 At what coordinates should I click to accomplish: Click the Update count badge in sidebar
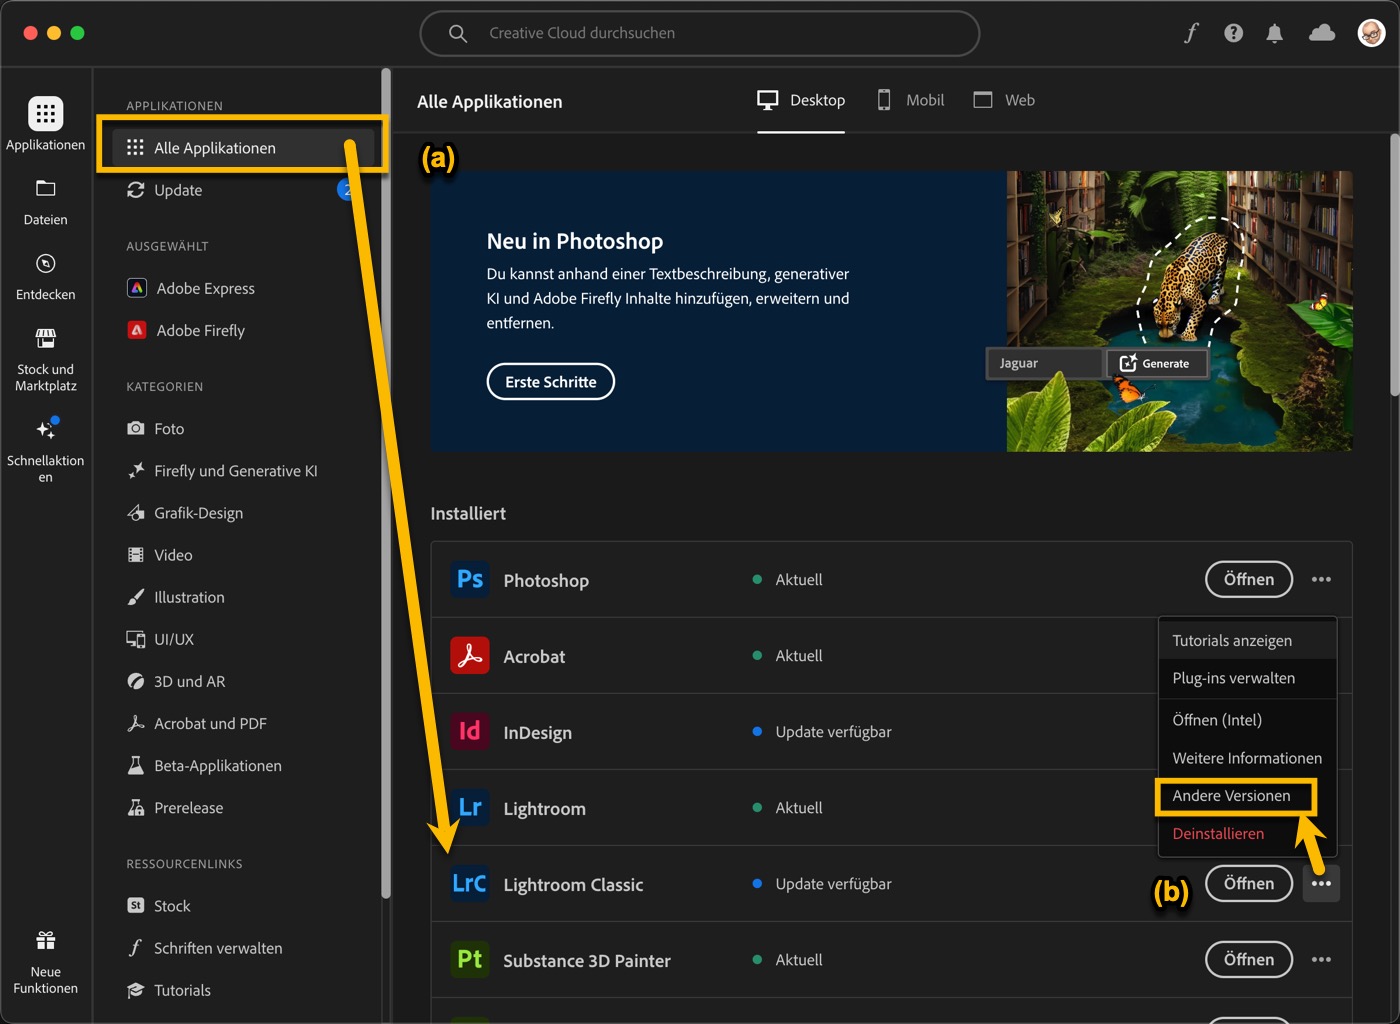coord(346,190)
